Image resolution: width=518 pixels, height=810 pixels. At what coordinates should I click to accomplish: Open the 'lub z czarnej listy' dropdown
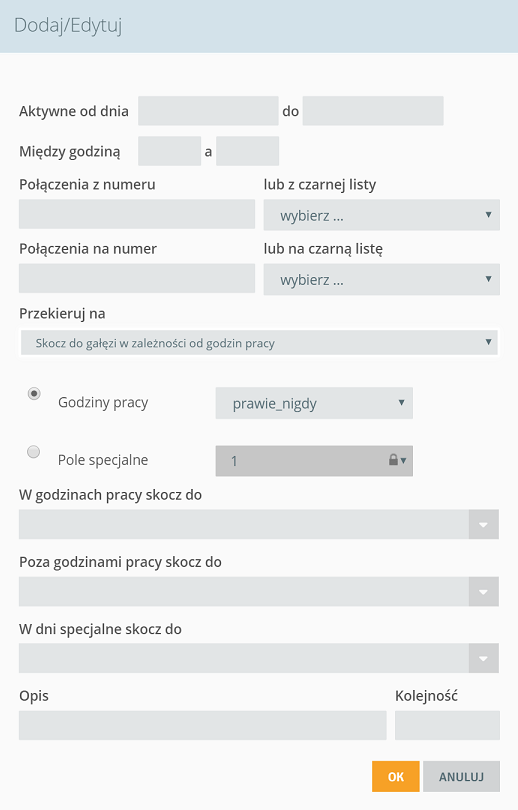381,215
